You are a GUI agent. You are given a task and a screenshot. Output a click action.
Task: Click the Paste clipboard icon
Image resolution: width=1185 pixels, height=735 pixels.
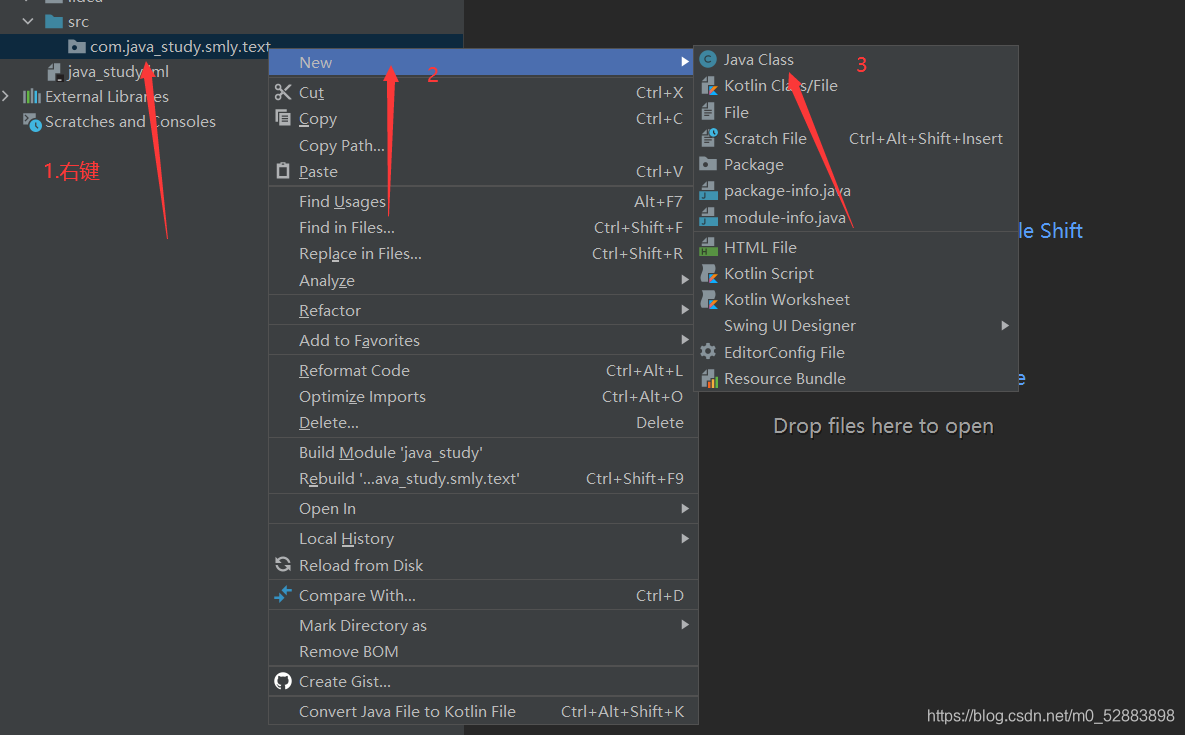pyautogui.click(x=283, y=171)
